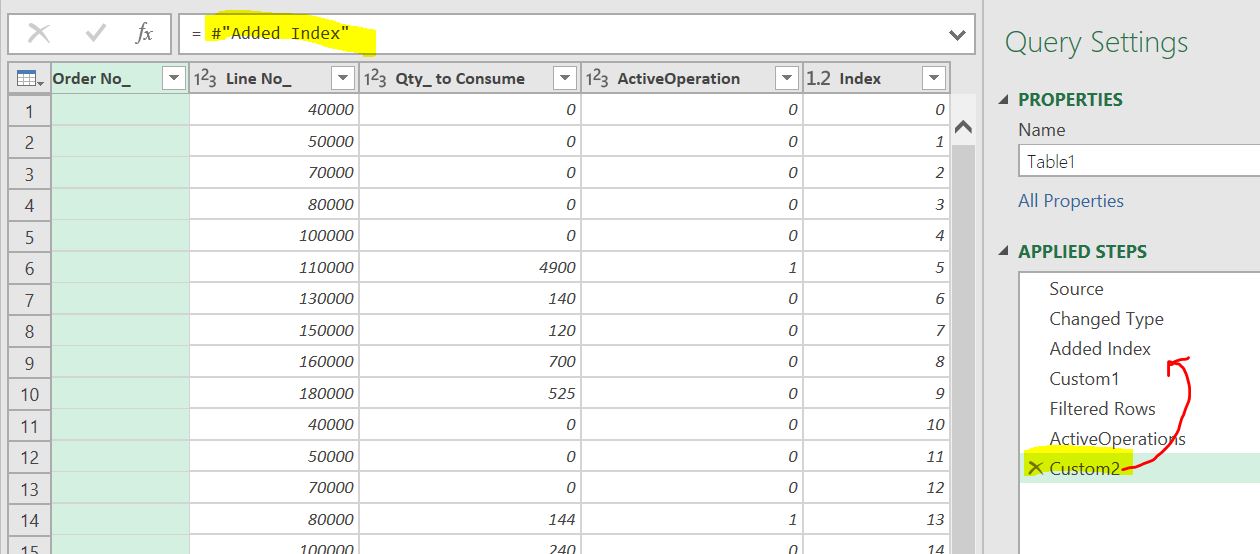
Task: Open the fx function icon
Action: point(145,34)
